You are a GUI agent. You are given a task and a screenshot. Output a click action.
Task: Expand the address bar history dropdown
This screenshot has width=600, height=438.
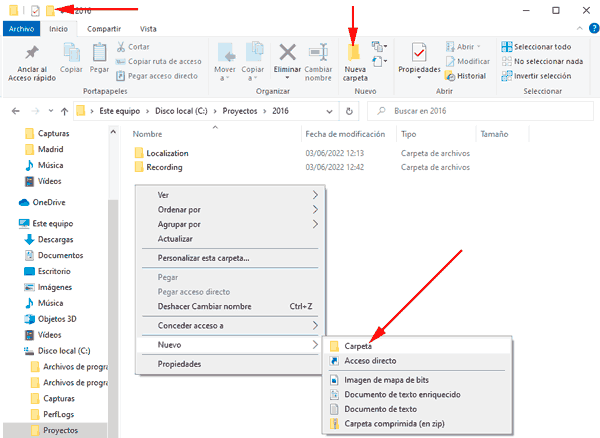click(329, 111)
